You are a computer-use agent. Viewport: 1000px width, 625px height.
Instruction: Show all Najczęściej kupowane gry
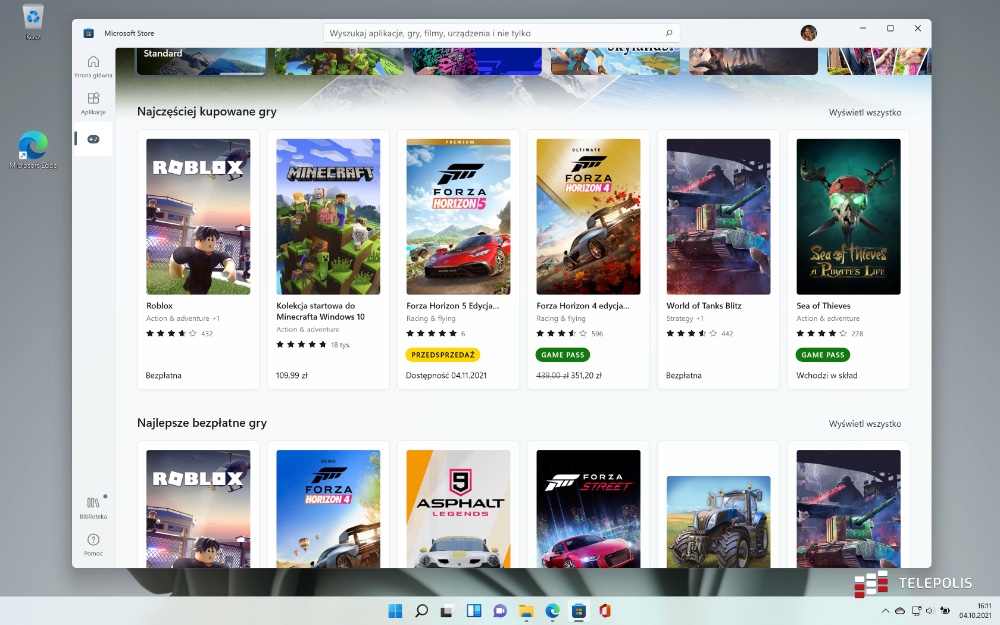865,112
